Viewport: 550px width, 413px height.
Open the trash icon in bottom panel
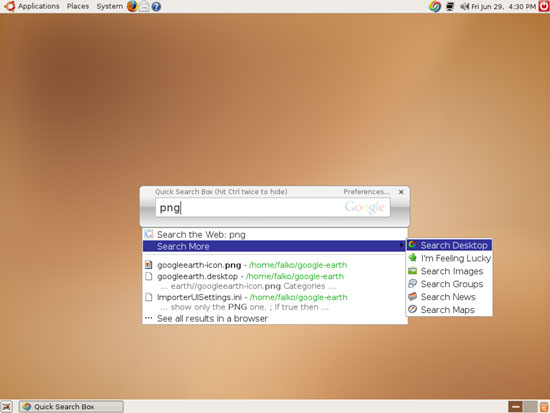544,407
